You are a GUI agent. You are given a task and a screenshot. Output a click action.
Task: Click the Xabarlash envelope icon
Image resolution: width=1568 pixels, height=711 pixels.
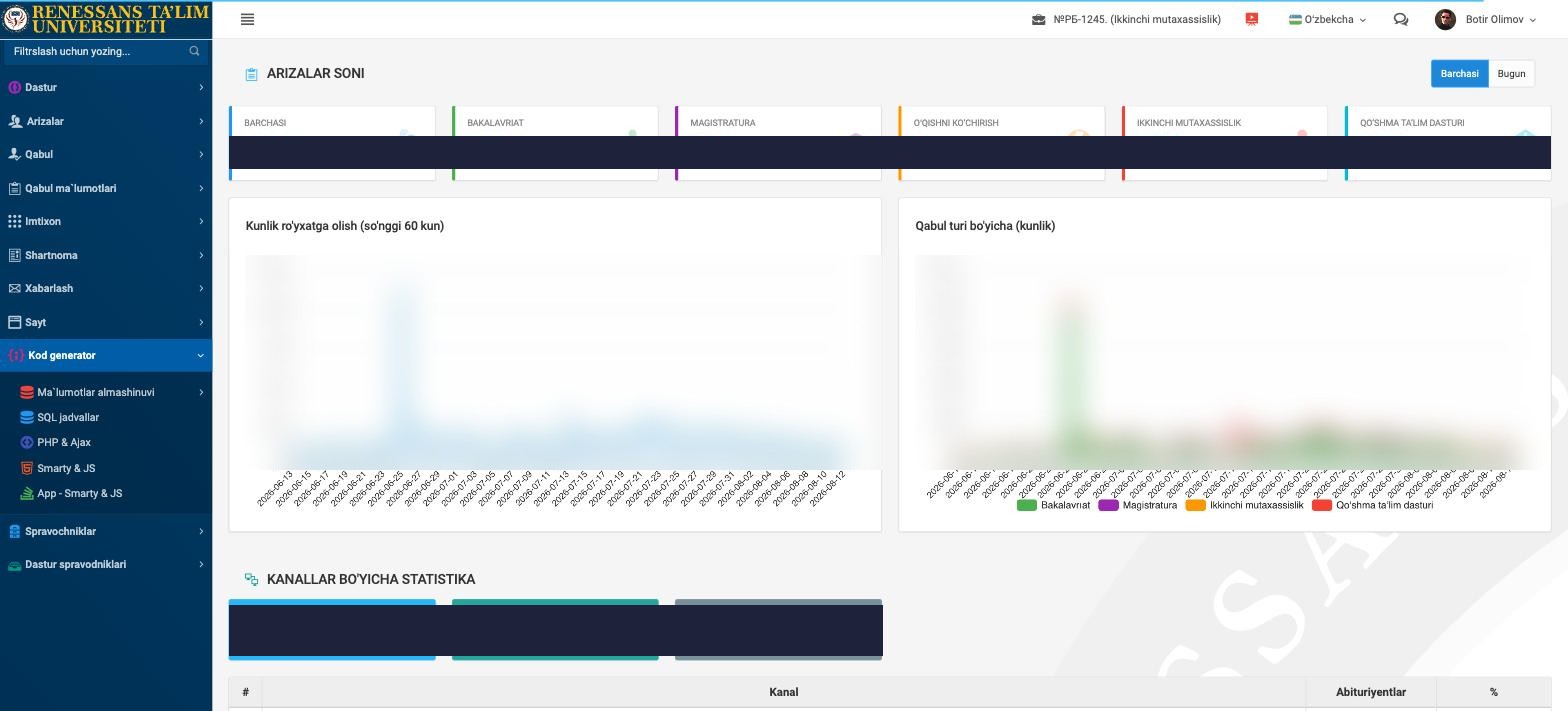pyautogui.click(x=14, y=288)
